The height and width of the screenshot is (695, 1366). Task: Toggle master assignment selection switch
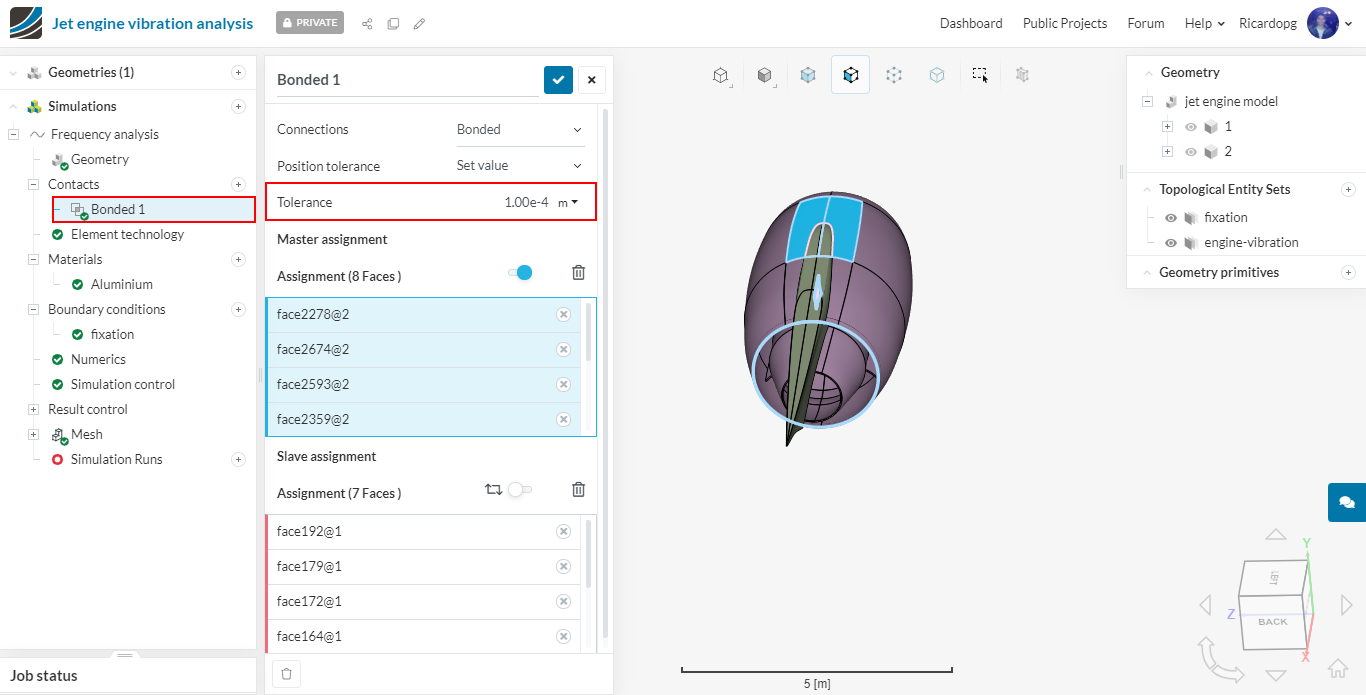coord(520,272)
